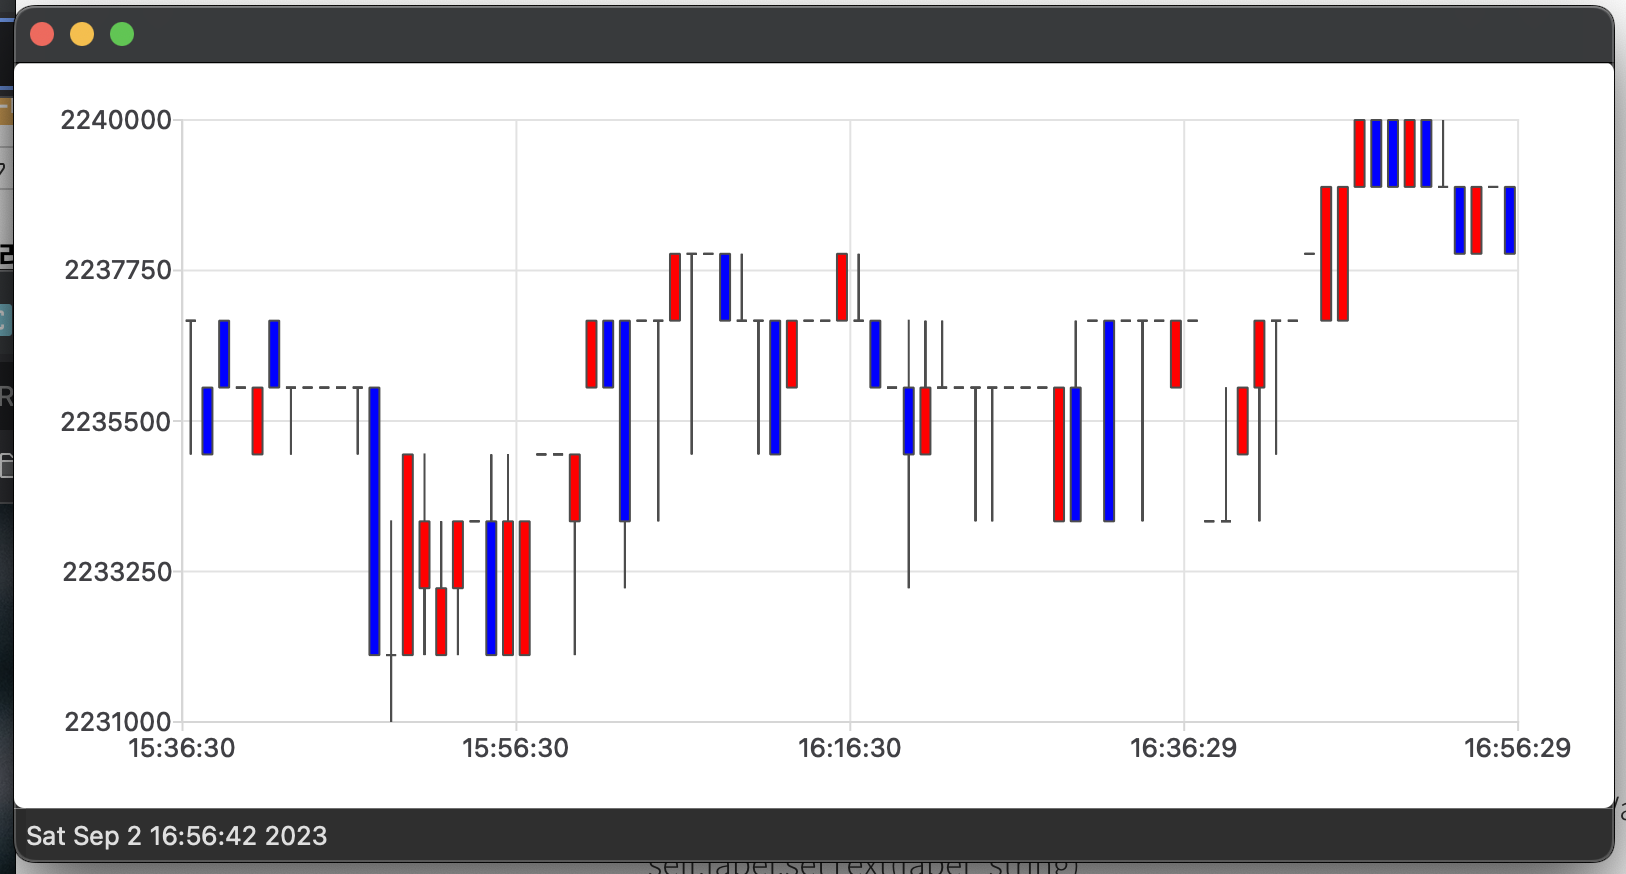Click the tall blue candlestick just before 16:36:29
The image size is (1626, 874).
pos(1109,421)
